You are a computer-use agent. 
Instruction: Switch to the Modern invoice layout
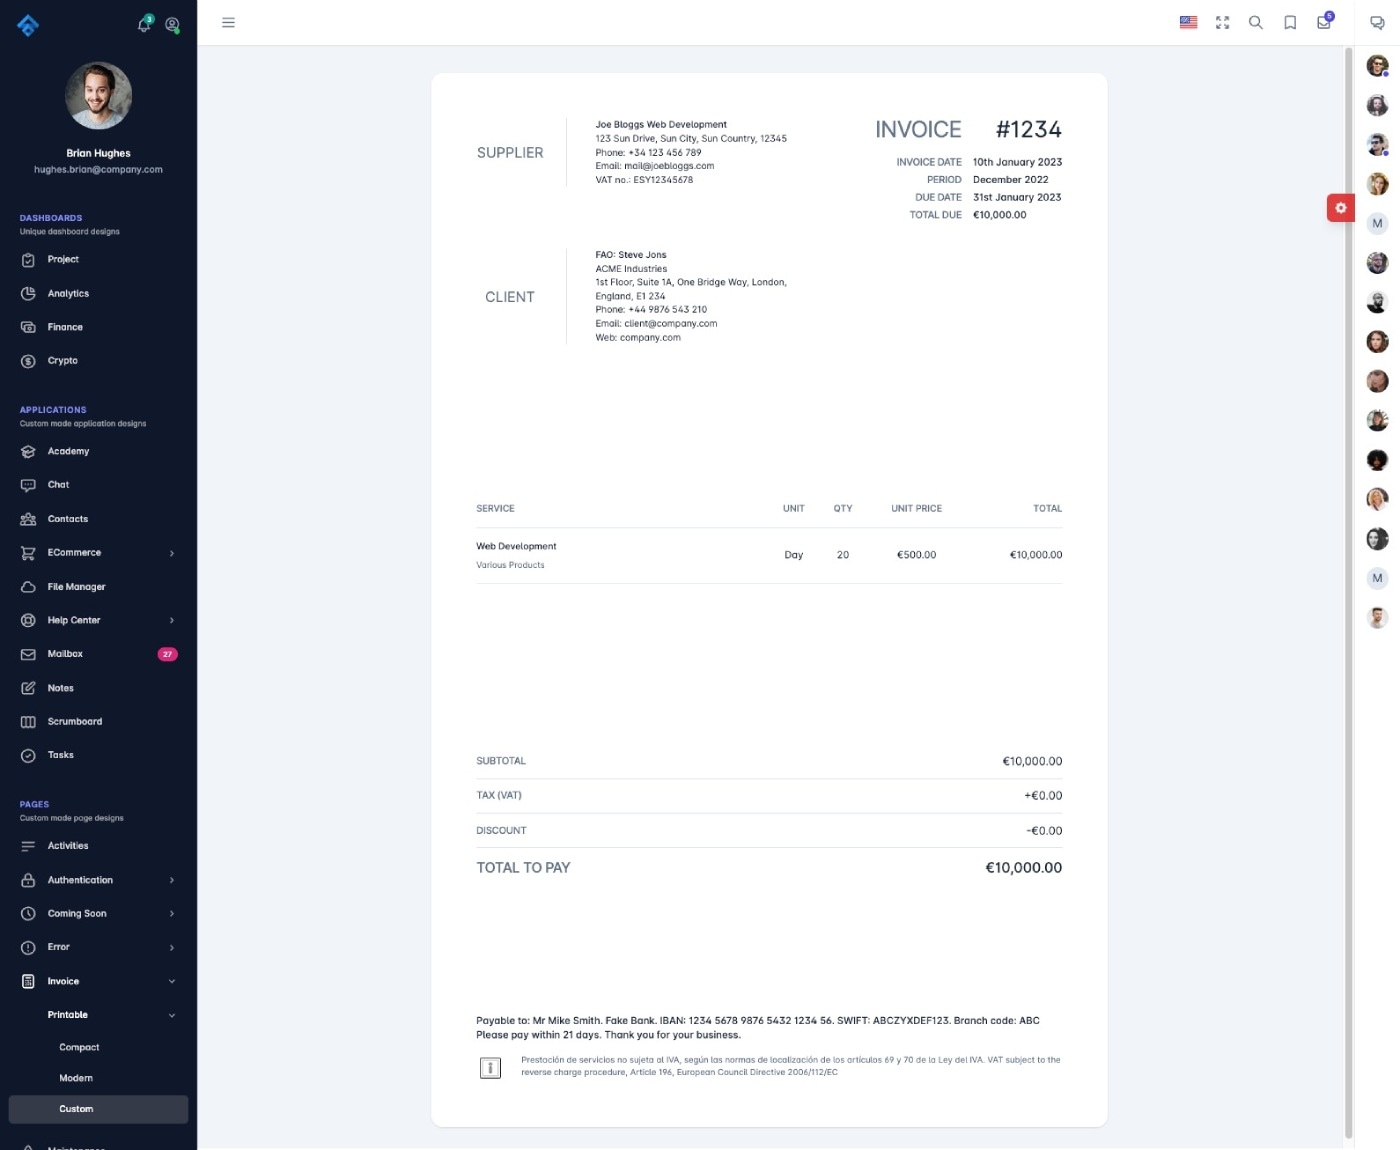76,1078
